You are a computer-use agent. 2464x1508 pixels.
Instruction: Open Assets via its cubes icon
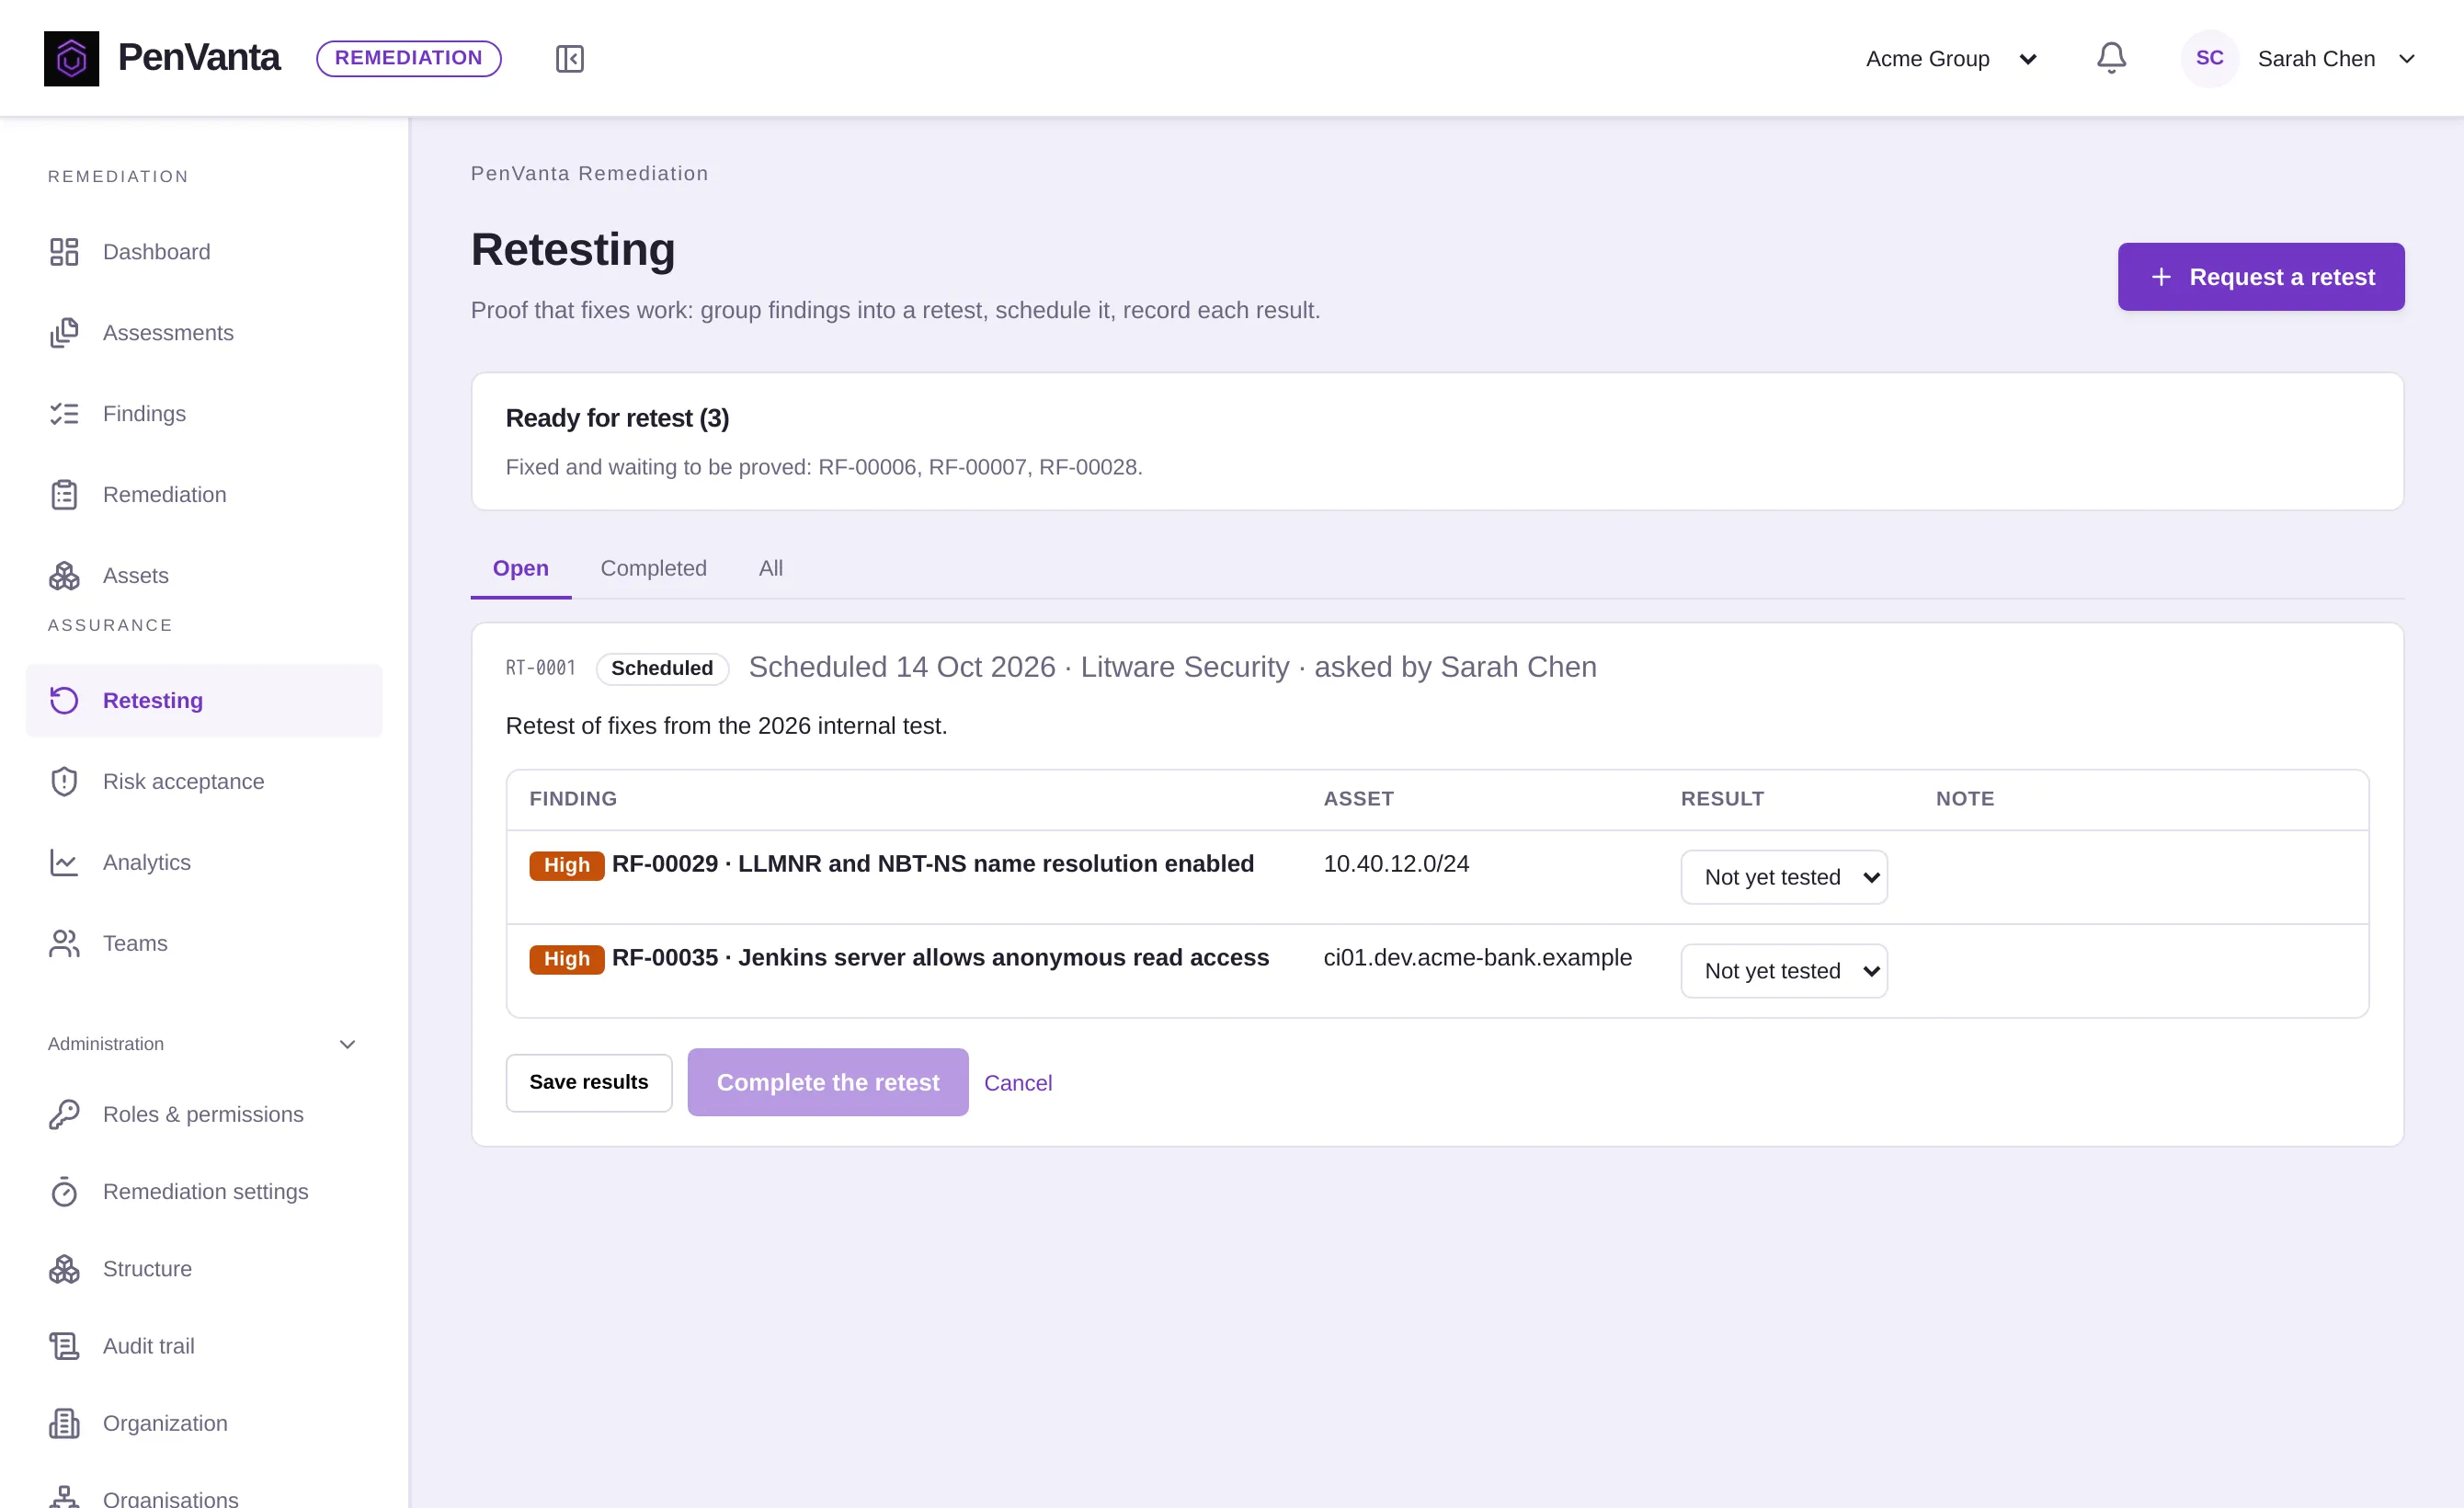[x=64, y=575]
